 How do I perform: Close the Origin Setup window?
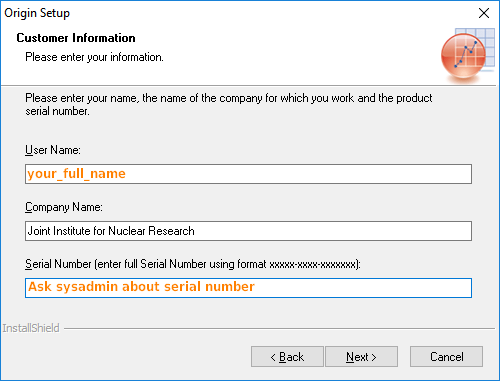(484, 13)
